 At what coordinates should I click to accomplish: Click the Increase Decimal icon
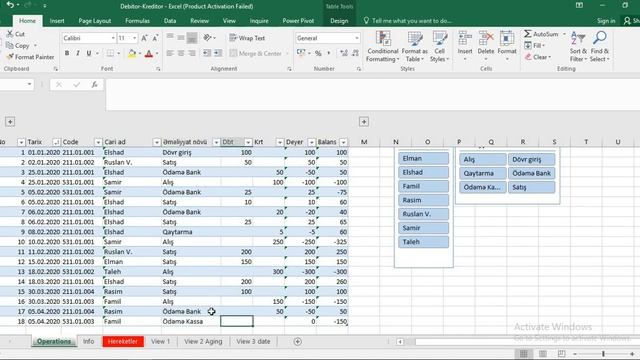tap(344, 53)
